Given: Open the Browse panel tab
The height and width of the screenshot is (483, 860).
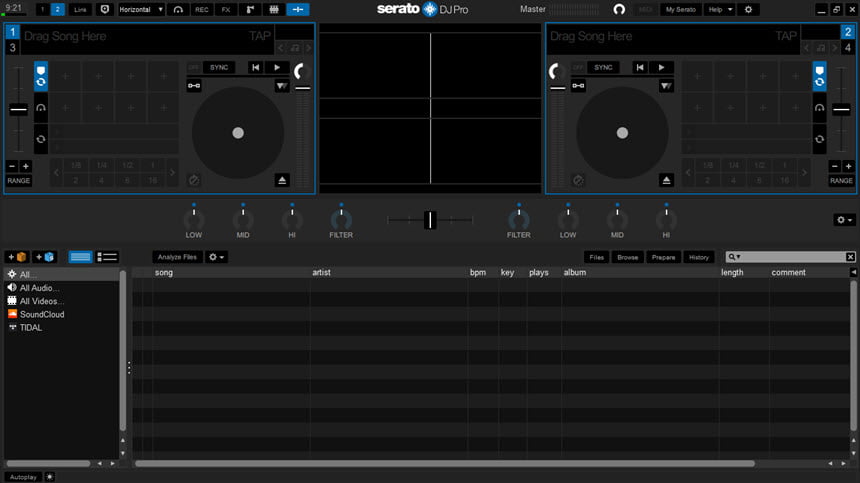Looking at the screenshot, I should pos(627,257).
